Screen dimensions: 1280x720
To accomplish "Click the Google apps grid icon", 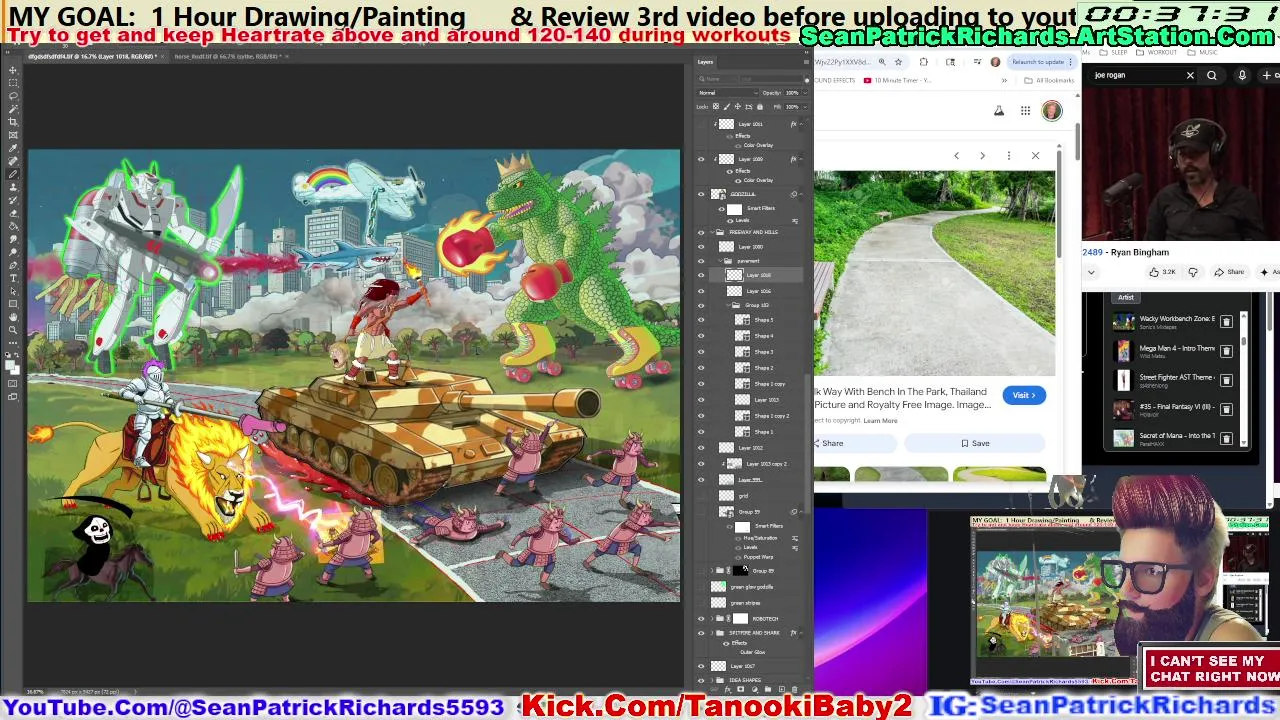I will [1025, 111].
